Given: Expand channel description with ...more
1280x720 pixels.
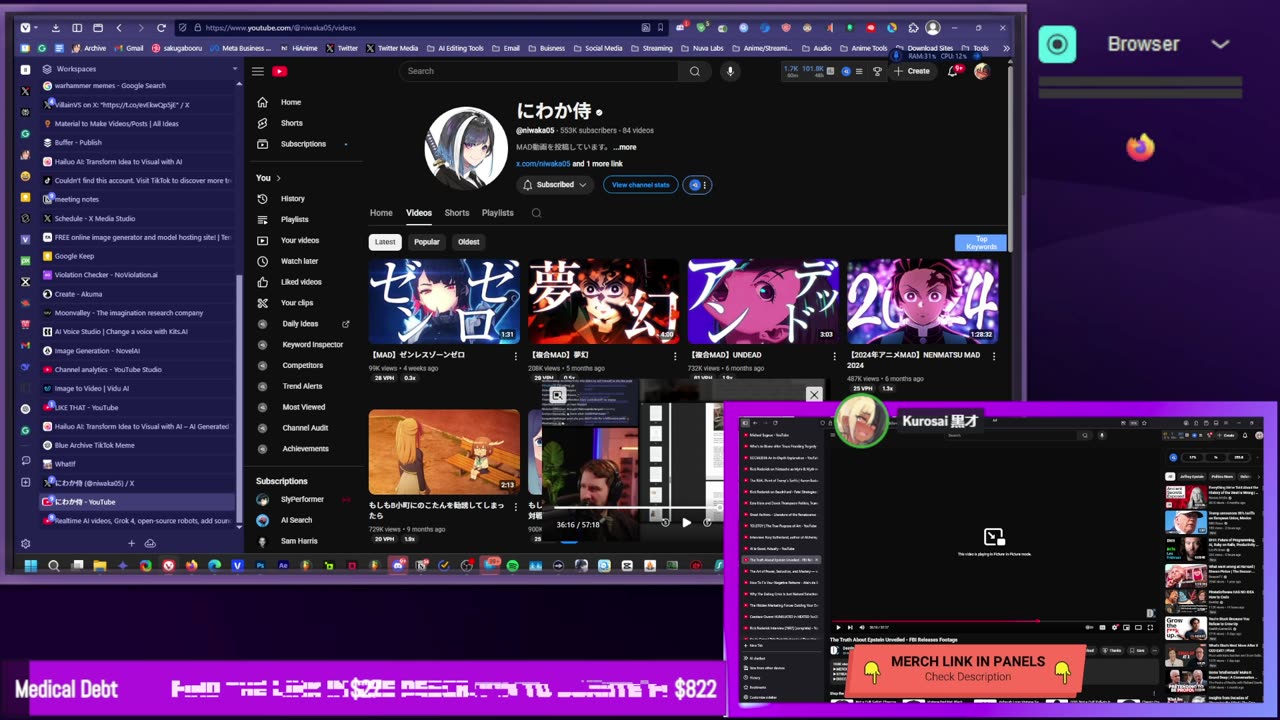Looking at the screenshot, I should coord(624,147).
